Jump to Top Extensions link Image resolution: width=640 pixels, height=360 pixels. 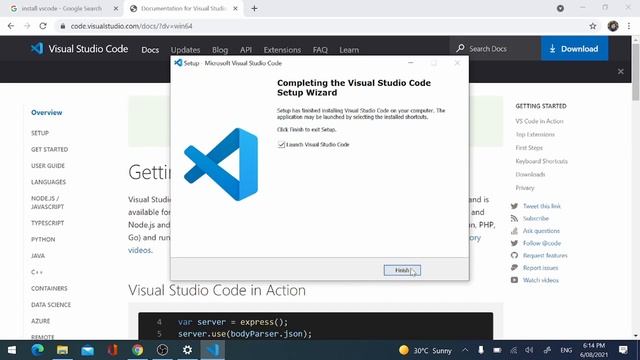[535, 134]
